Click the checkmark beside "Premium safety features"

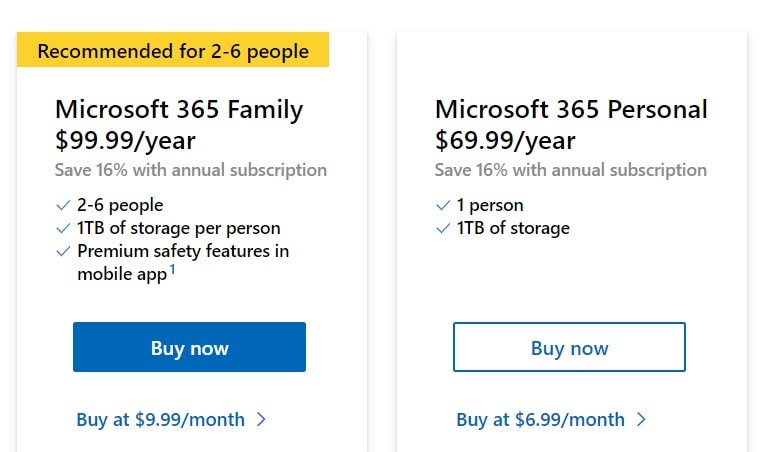tap(62, 252)
